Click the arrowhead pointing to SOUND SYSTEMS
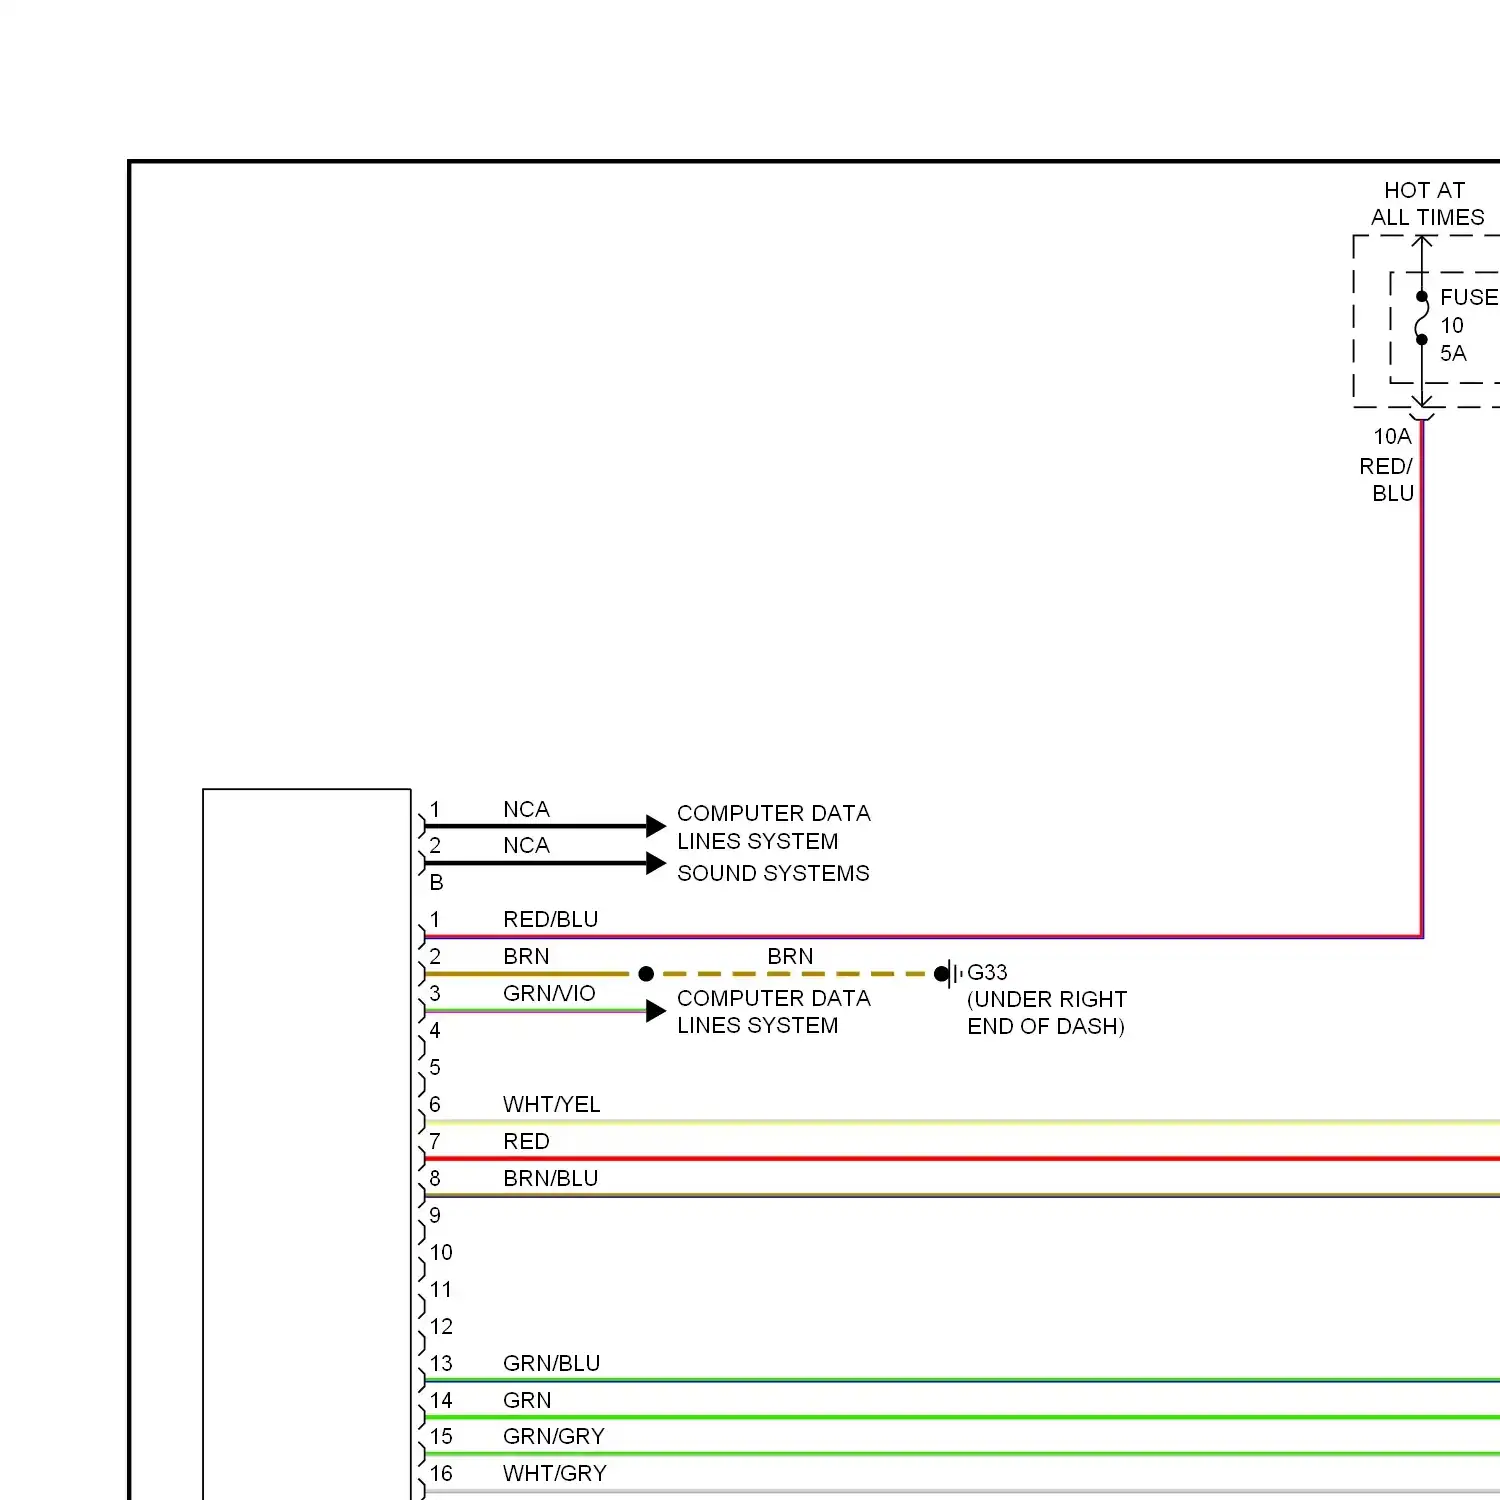The image size is (1500, 1500). tap(656, 863)
